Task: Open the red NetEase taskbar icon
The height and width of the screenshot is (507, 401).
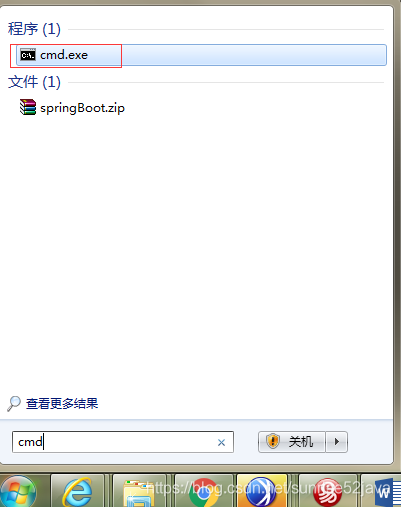Action: [x=327, y=492]
